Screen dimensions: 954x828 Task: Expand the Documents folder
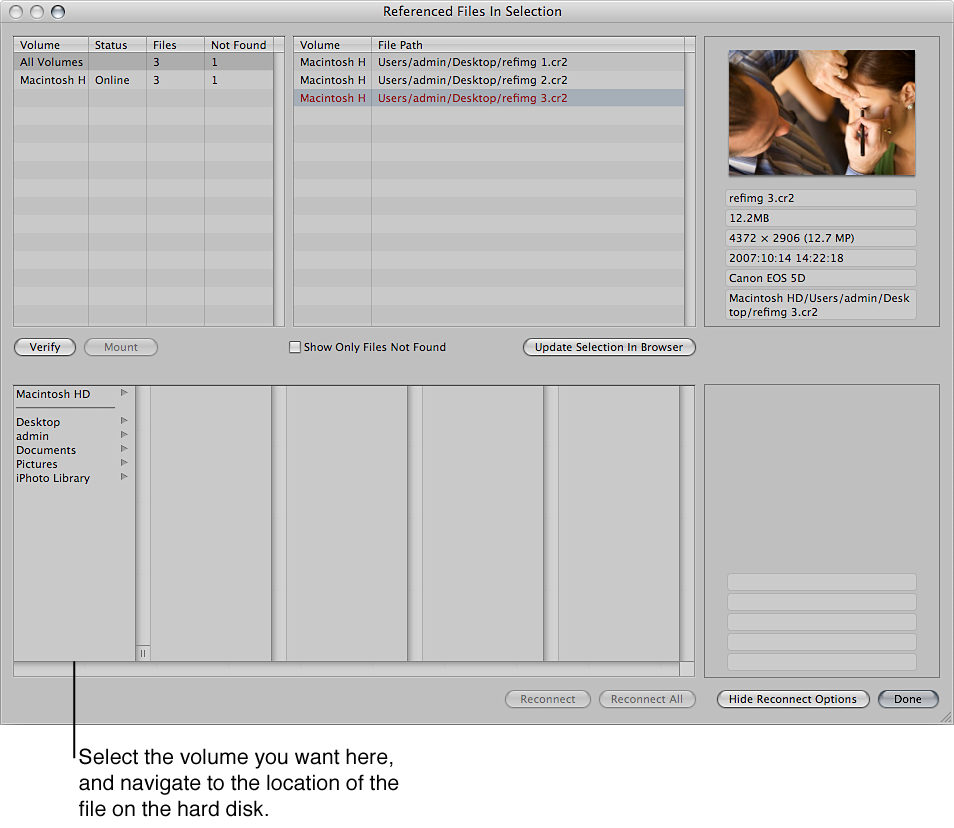[x=124, y=449]
